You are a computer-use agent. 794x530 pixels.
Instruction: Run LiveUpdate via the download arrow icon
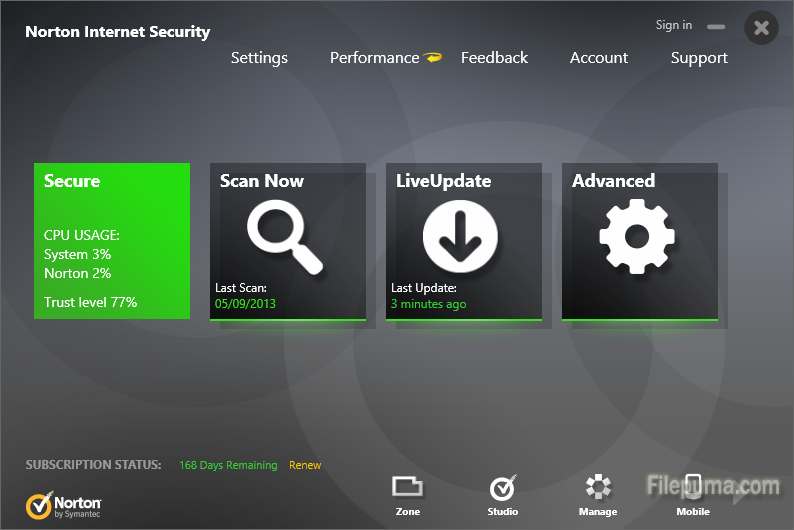[x=461, y=236]
